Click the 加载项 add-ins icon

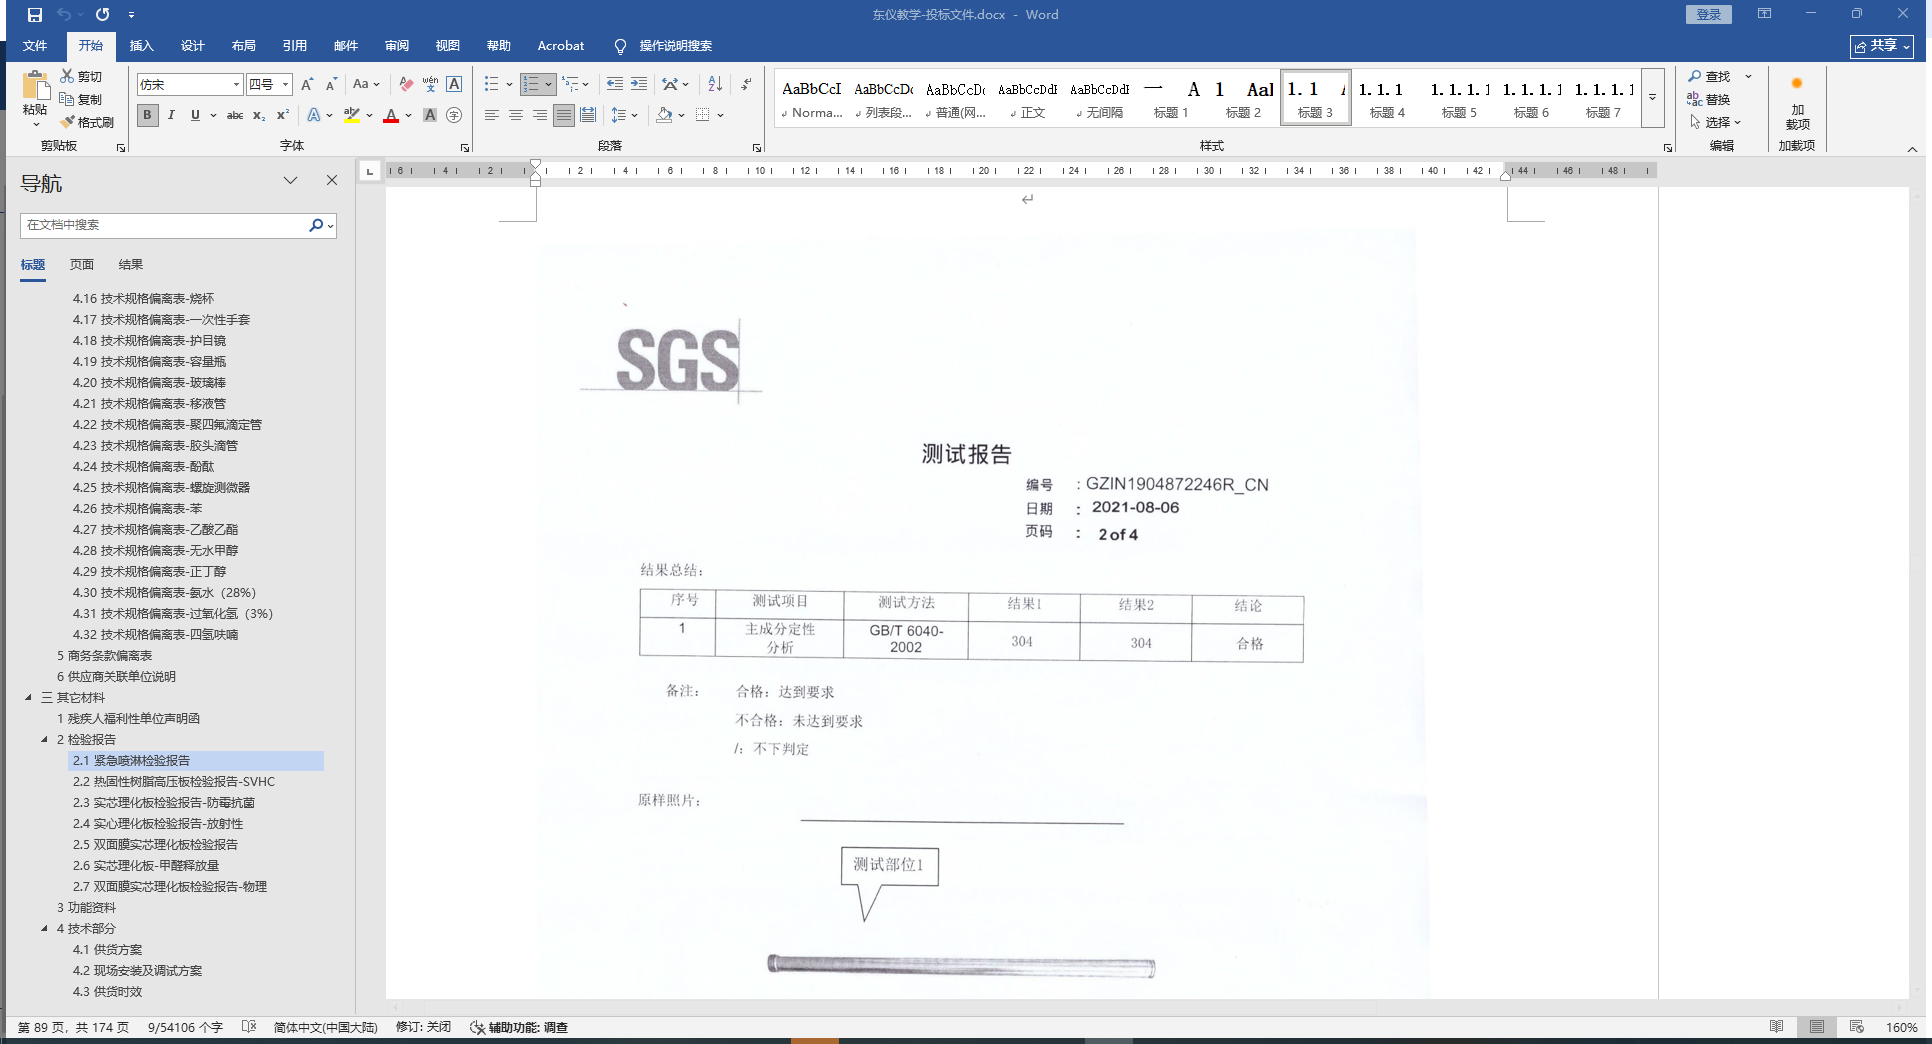point(1797,100)
